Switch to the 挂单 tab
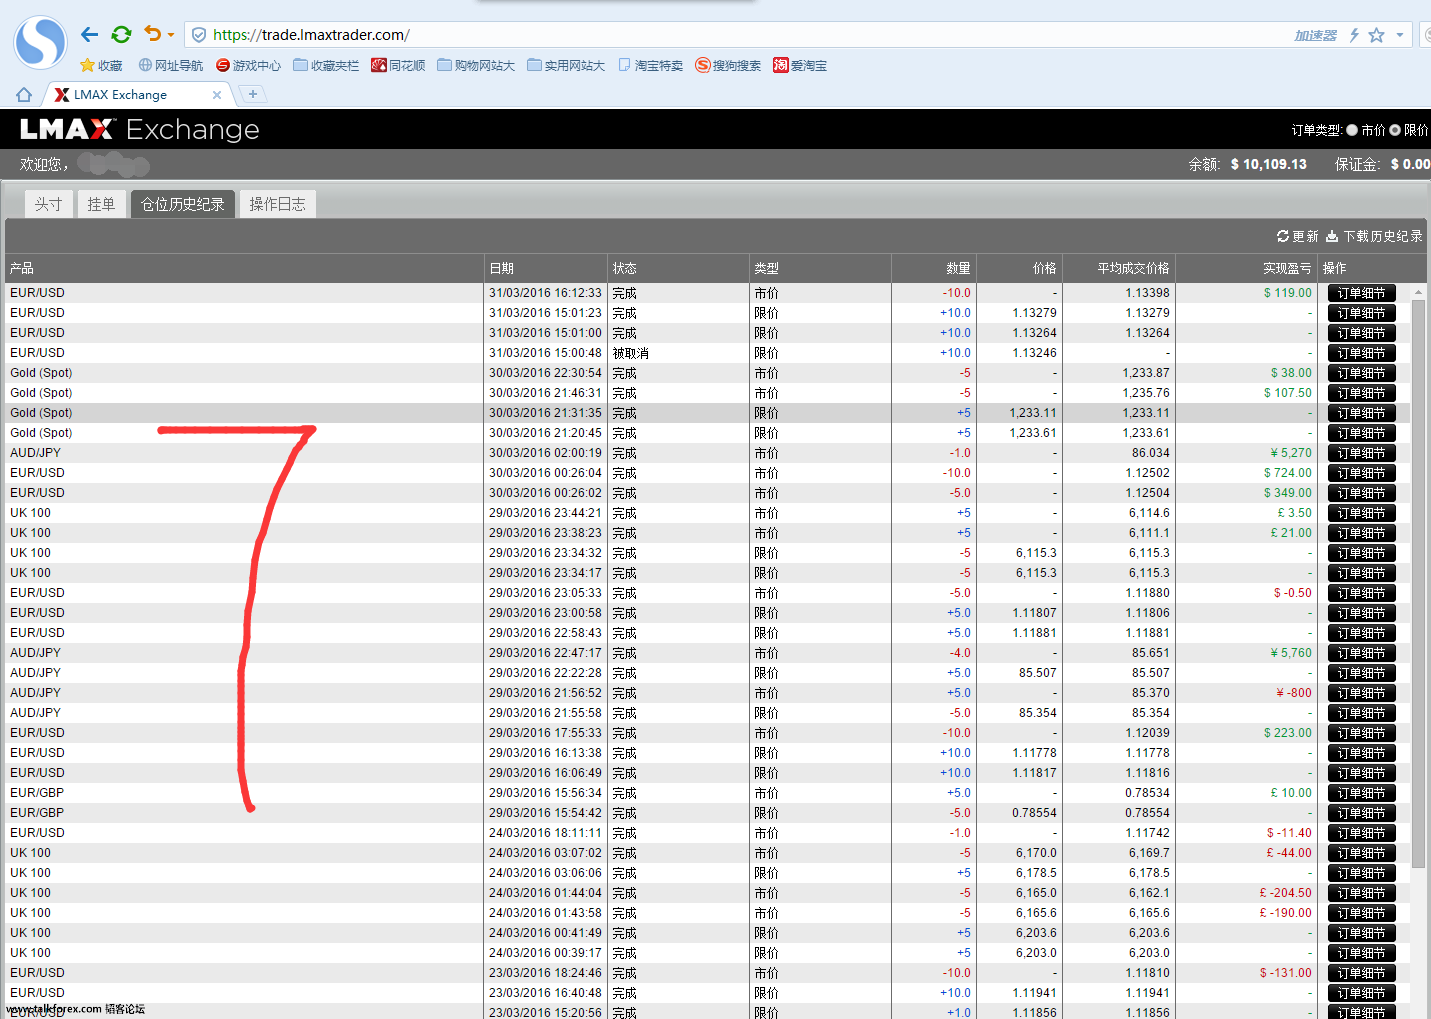 101,204
